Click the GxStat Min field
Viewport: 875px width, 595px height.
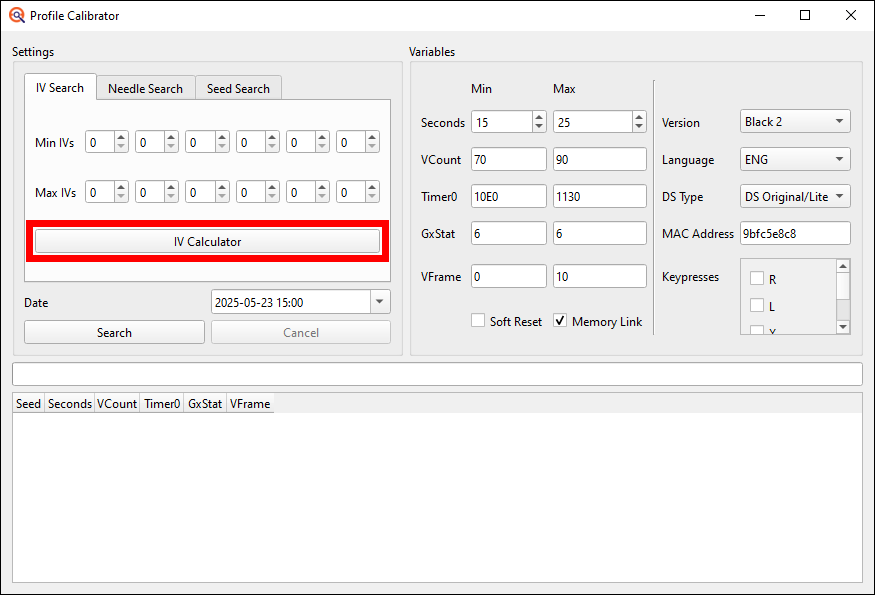click(509, 233)
